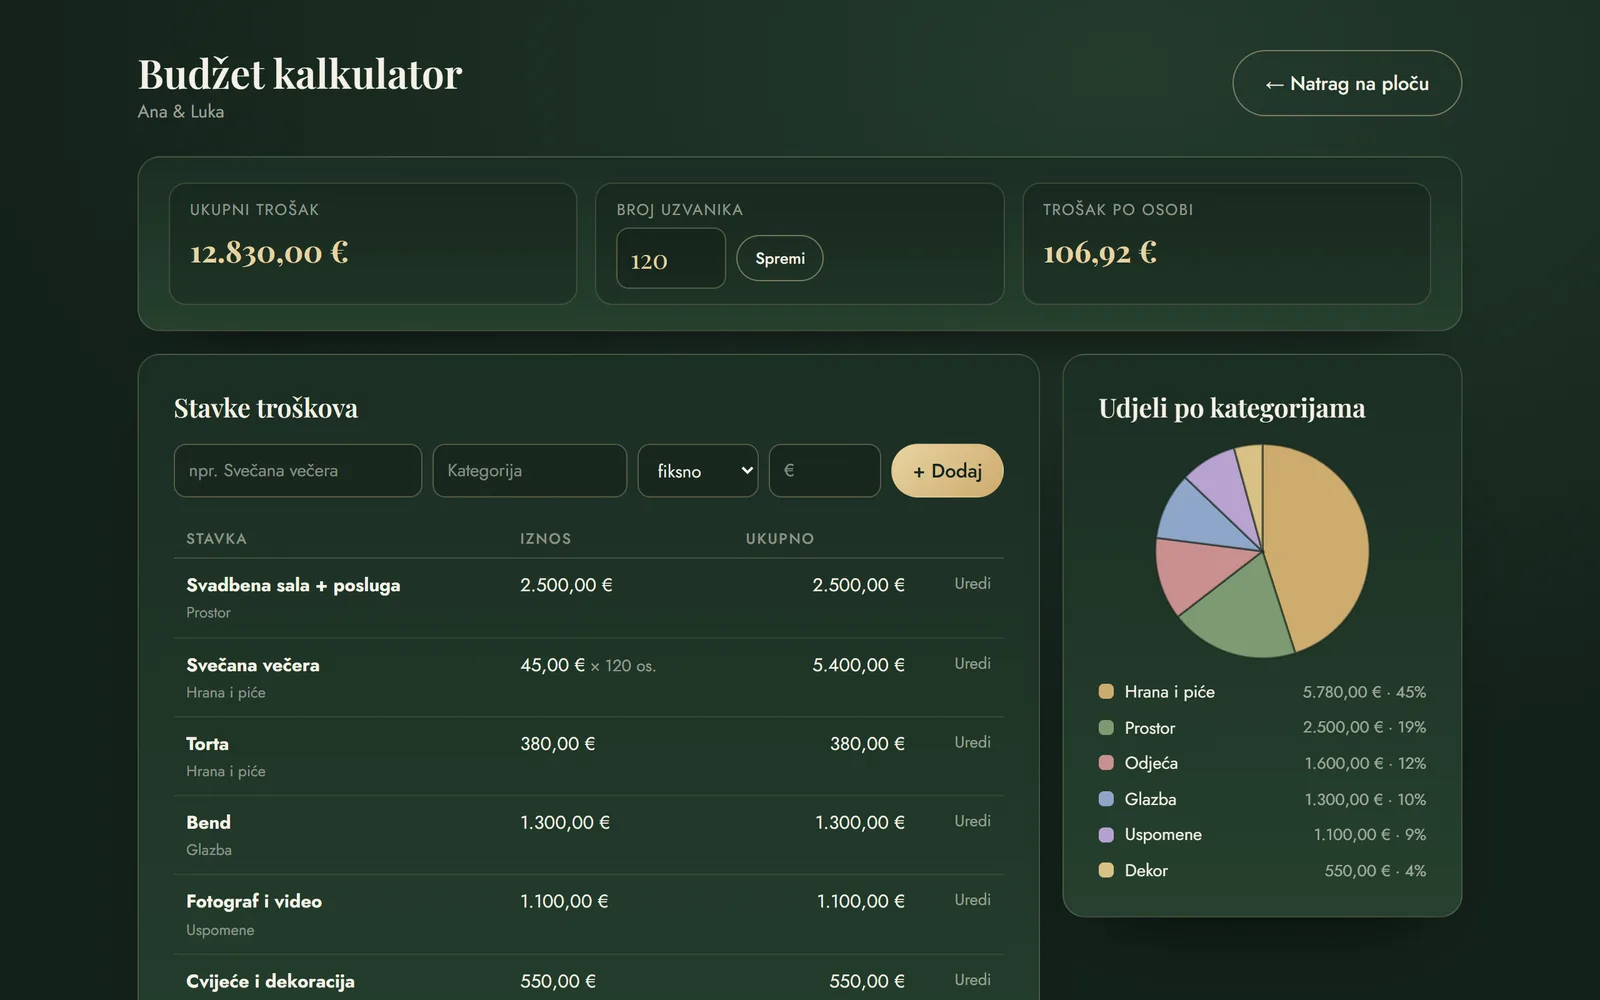This screenshot has width=1600, height=1000.
Task: Click the 'Bend' item name
Action: click(208, 822)
